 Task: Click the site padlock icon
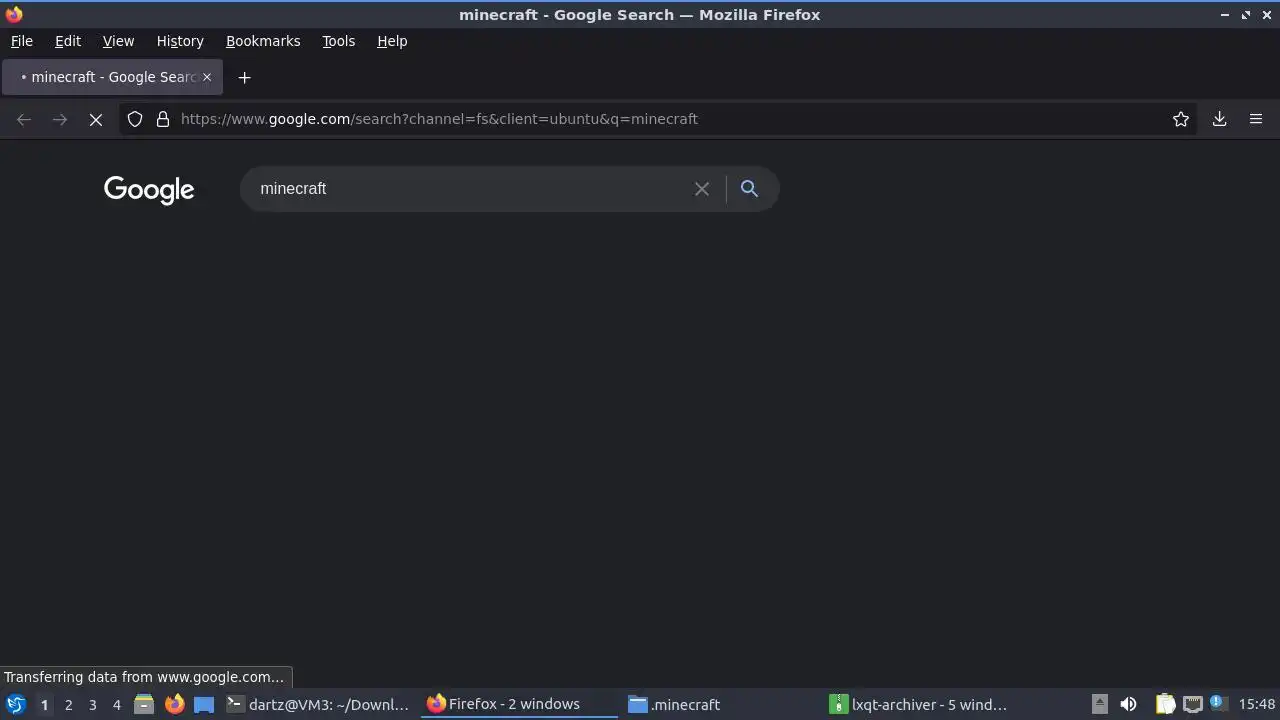click(163, 119)
